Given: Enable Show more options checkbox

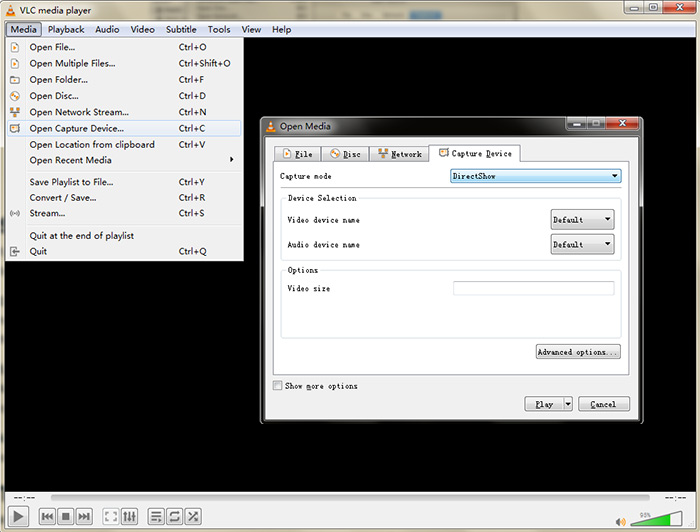Looking at the screenshot, I should 278,386.
